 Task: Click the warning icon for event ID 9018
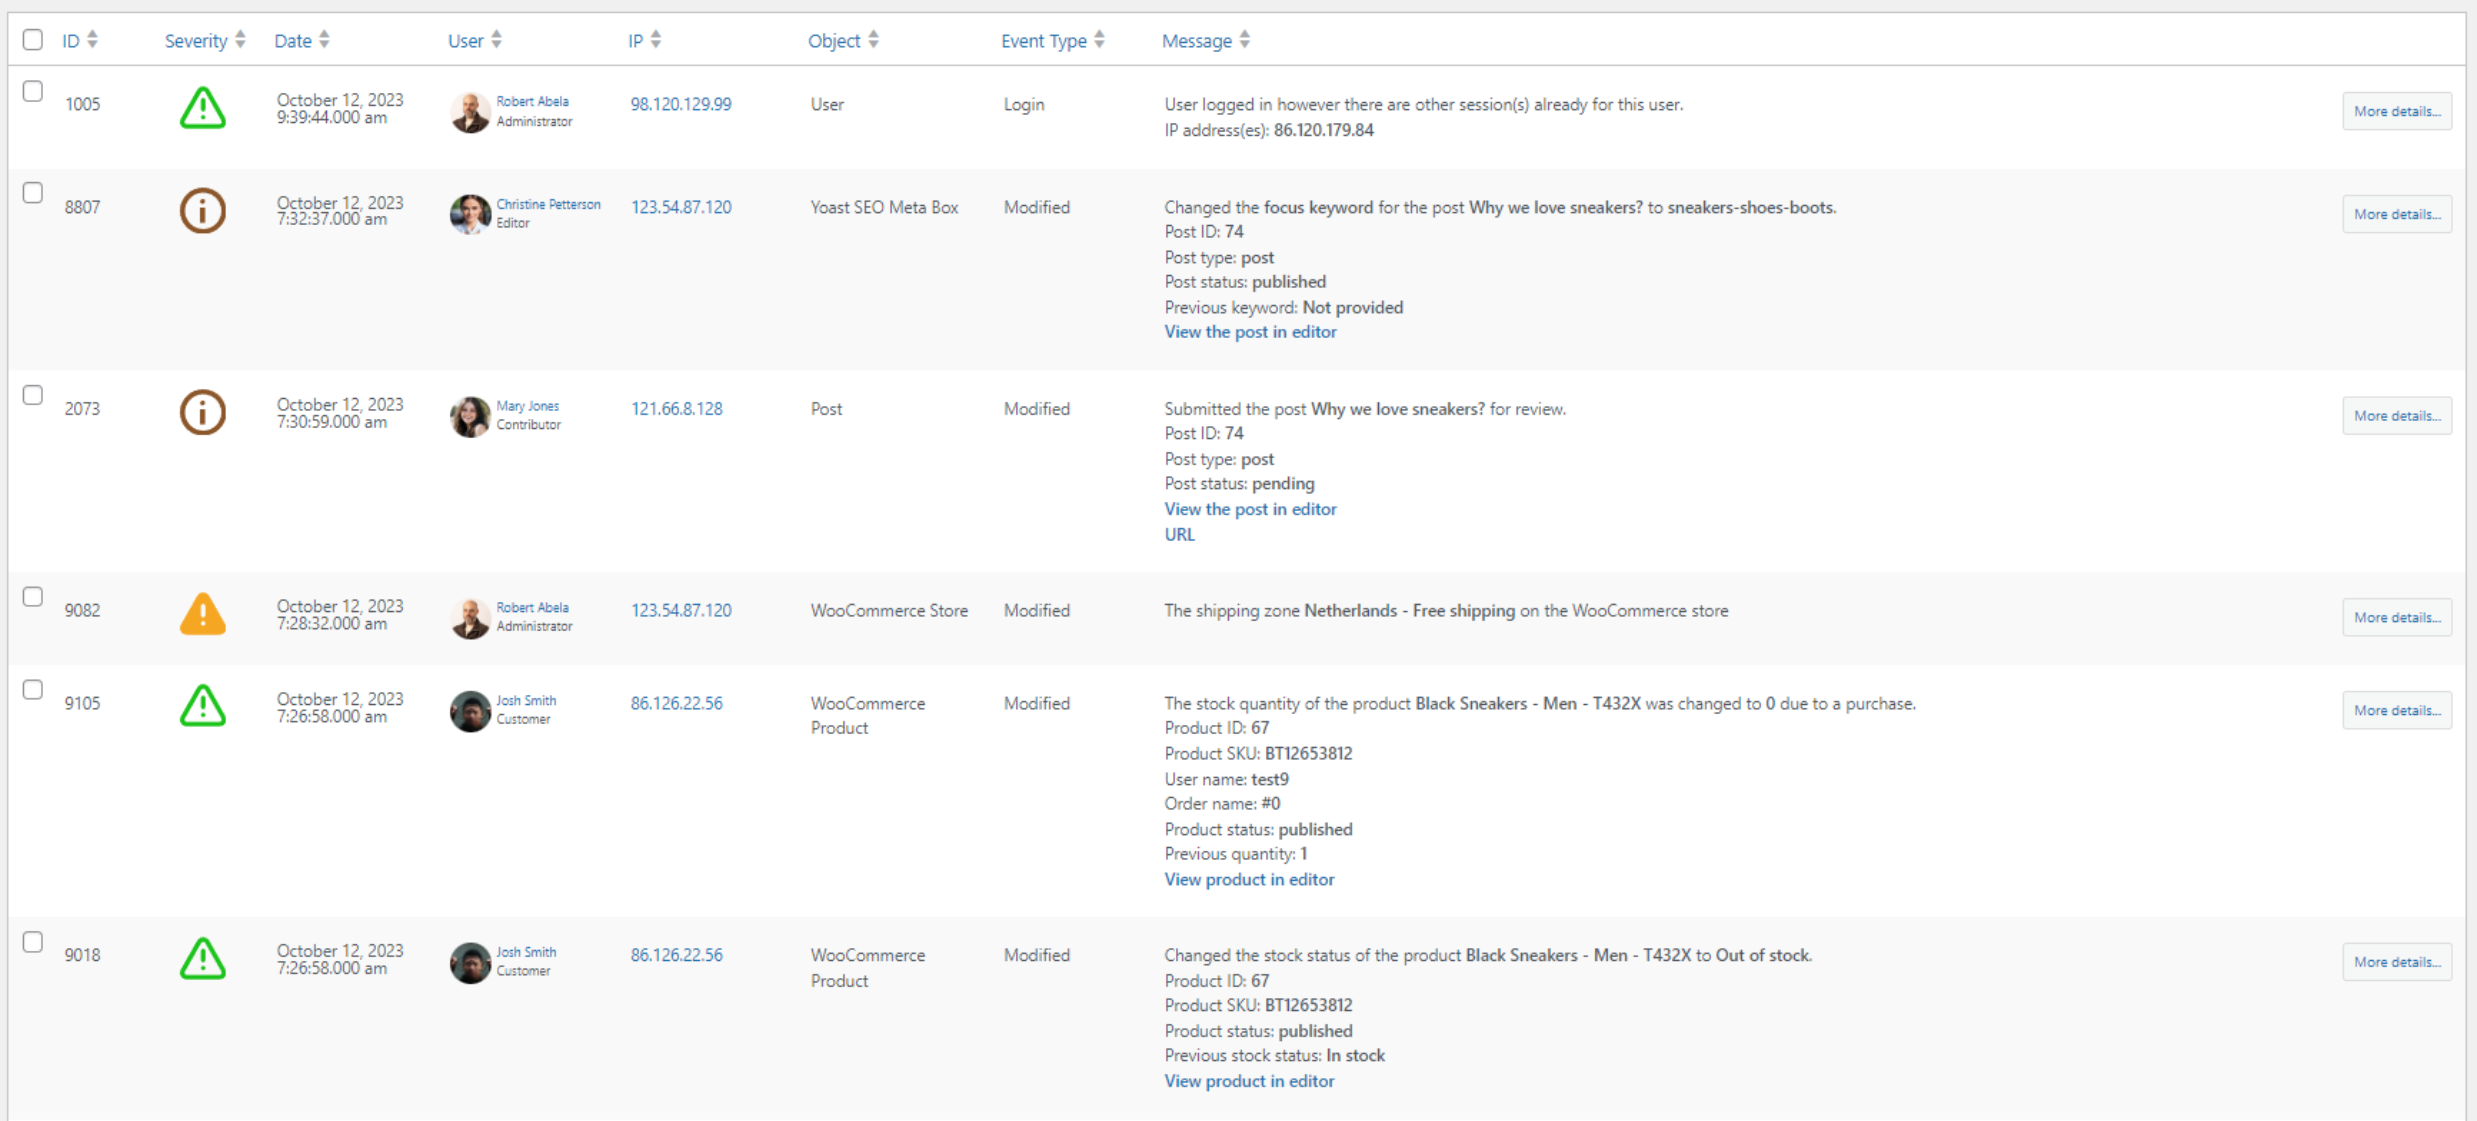(x=202, y=958)
